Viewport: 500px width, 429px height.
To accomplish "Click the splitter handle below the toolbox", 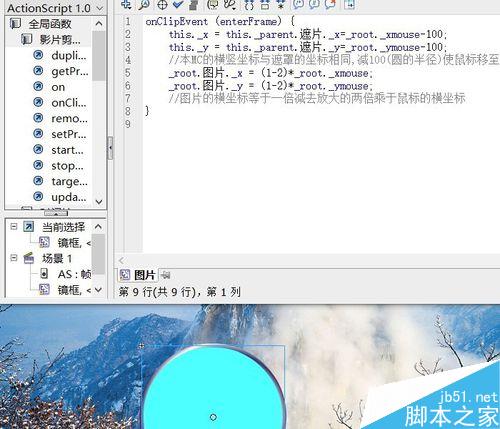I will pyautogui.click(x=56, y=213).
